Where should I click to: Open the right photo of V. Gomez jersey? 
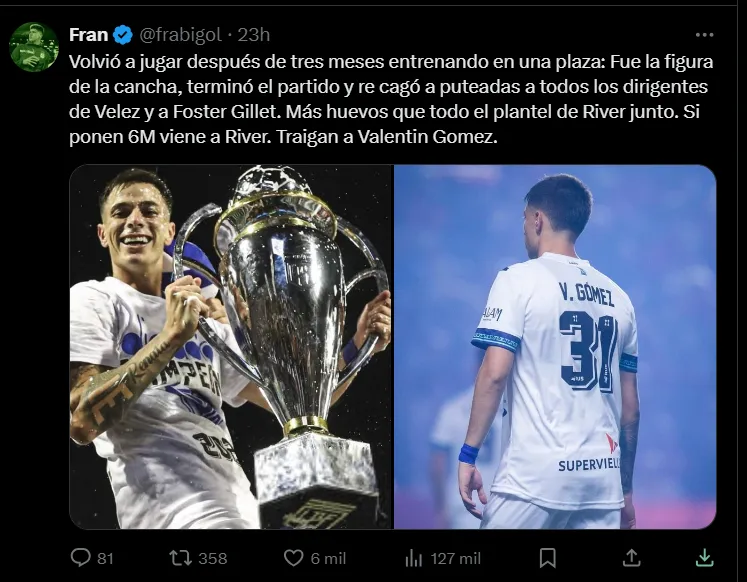point(555,346)
